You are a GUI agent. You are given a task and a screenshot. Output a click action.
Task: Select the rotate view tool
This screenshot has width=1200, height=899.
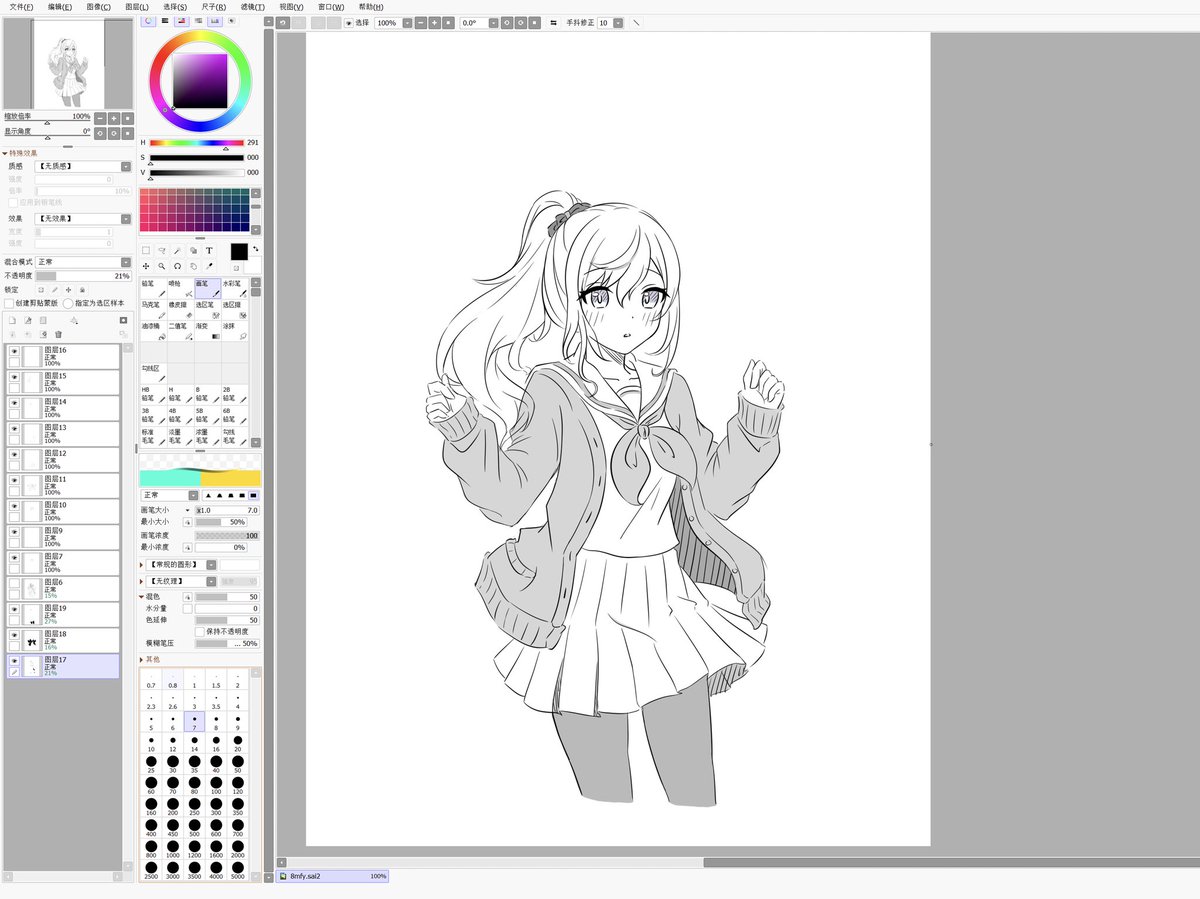pos(178,266)
